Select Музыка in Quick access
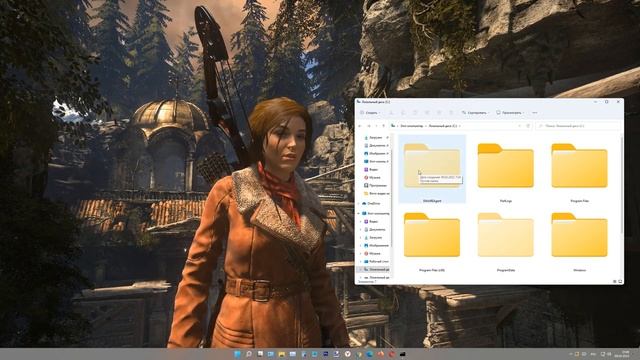 tap(373, 178)
